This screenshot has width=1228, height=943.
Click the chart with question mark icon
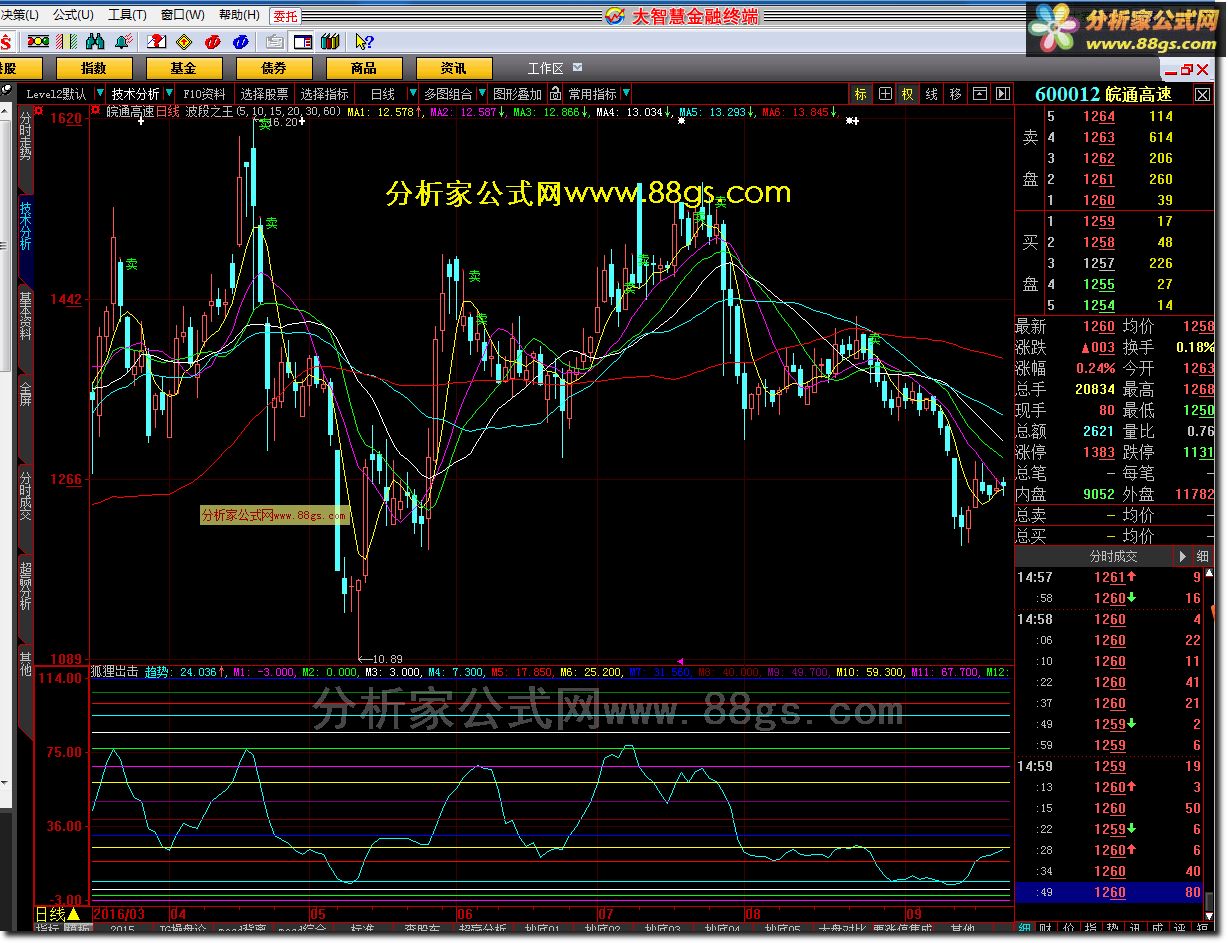tap(156, 42)
